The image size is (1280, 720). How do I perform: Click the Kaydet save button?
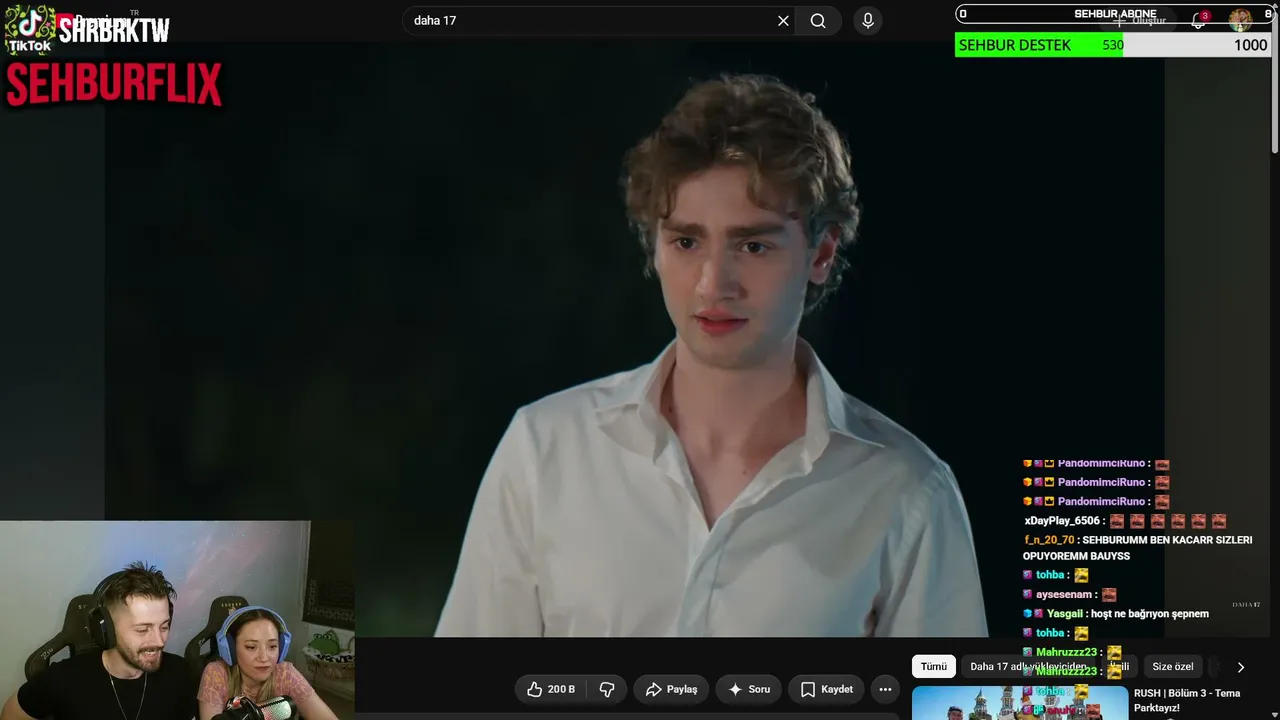click(826, 689)
